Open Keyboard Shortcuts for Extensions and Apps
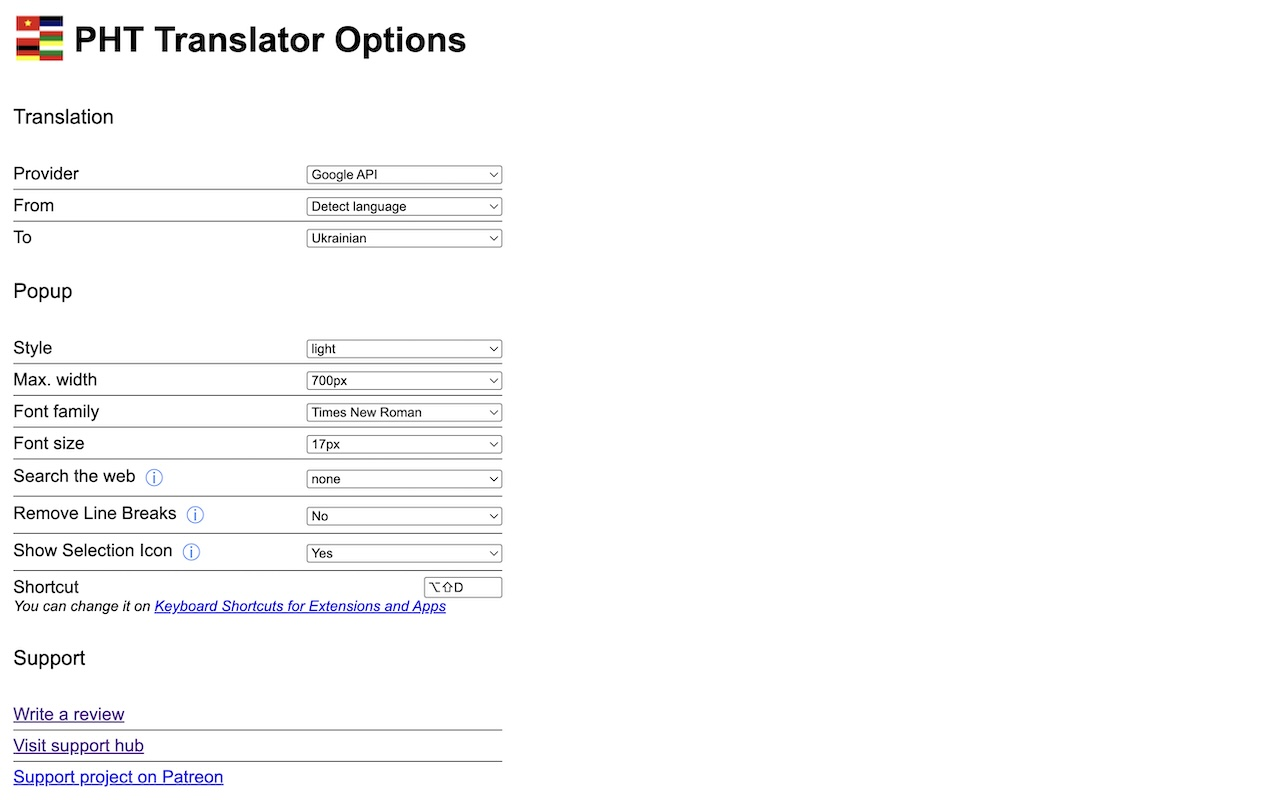 tap(299, 606)
